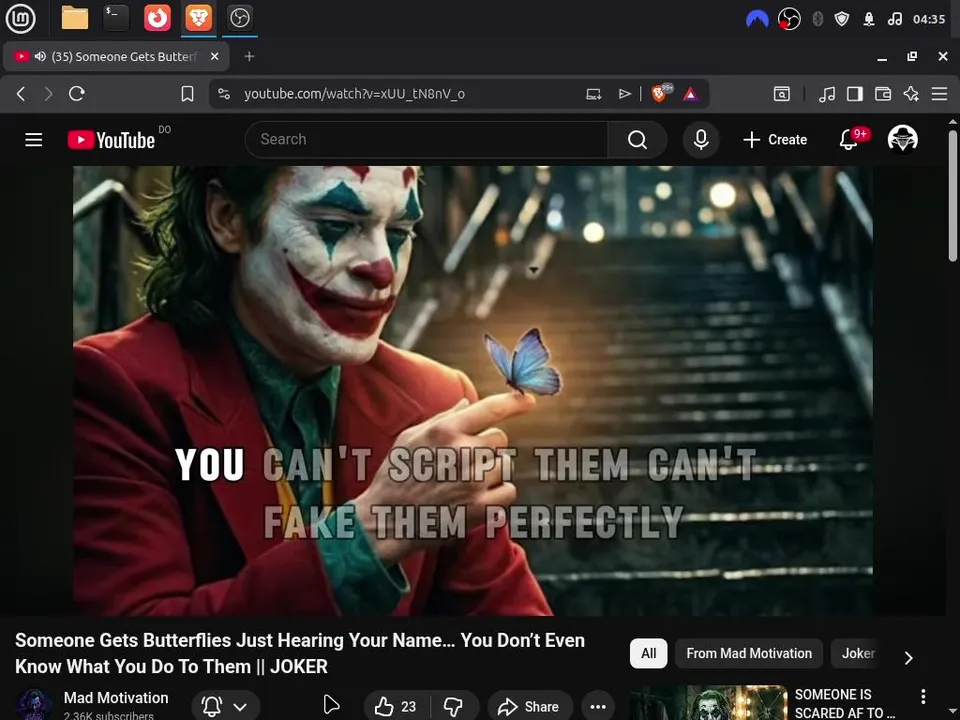Open Brave Shields lion icon
This screenshot has width=960, height=720.
[661, 94]
